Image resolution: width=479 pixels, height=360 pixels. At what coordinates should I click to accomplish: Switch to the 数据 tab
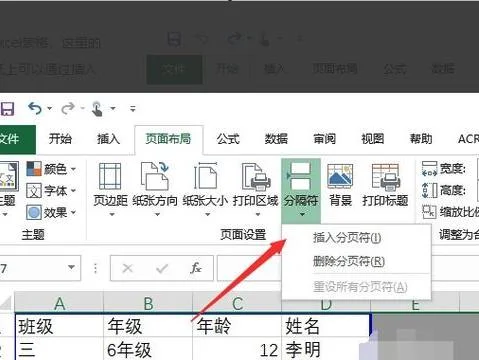coord(276,139)
